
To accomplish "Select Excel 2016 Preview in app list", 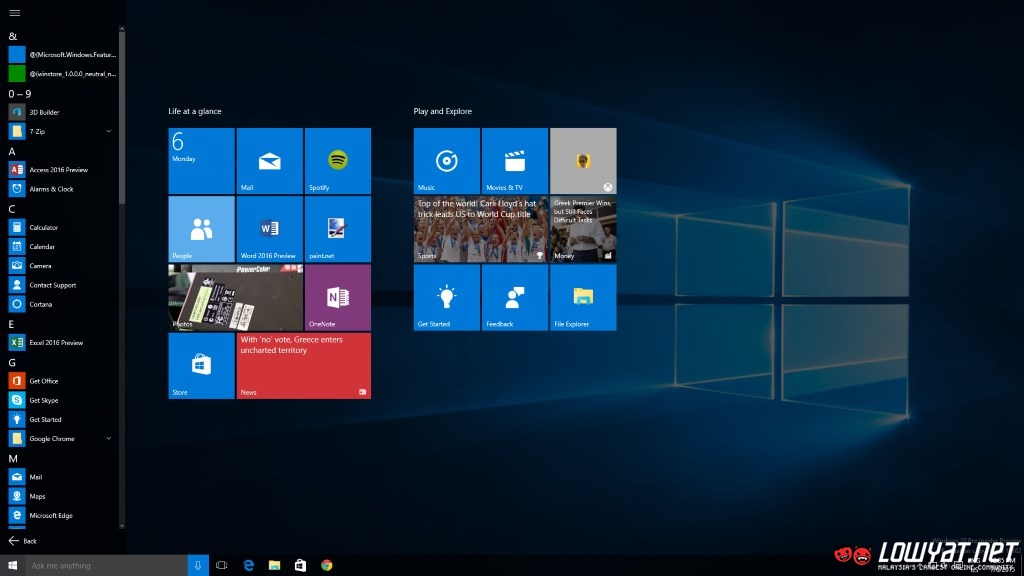I will 55,343.
